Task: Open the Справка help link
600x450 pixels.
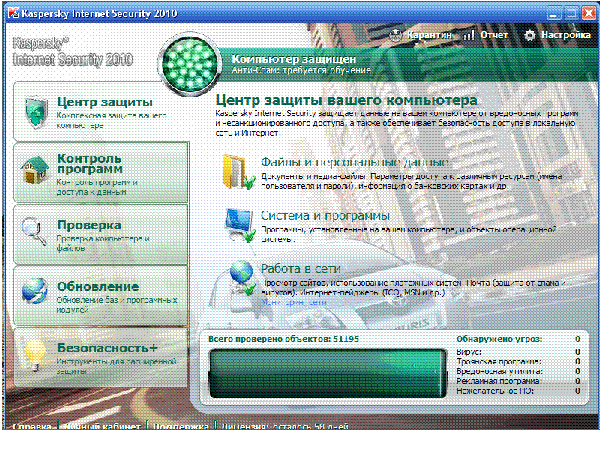Action: [x=32, y=426]
